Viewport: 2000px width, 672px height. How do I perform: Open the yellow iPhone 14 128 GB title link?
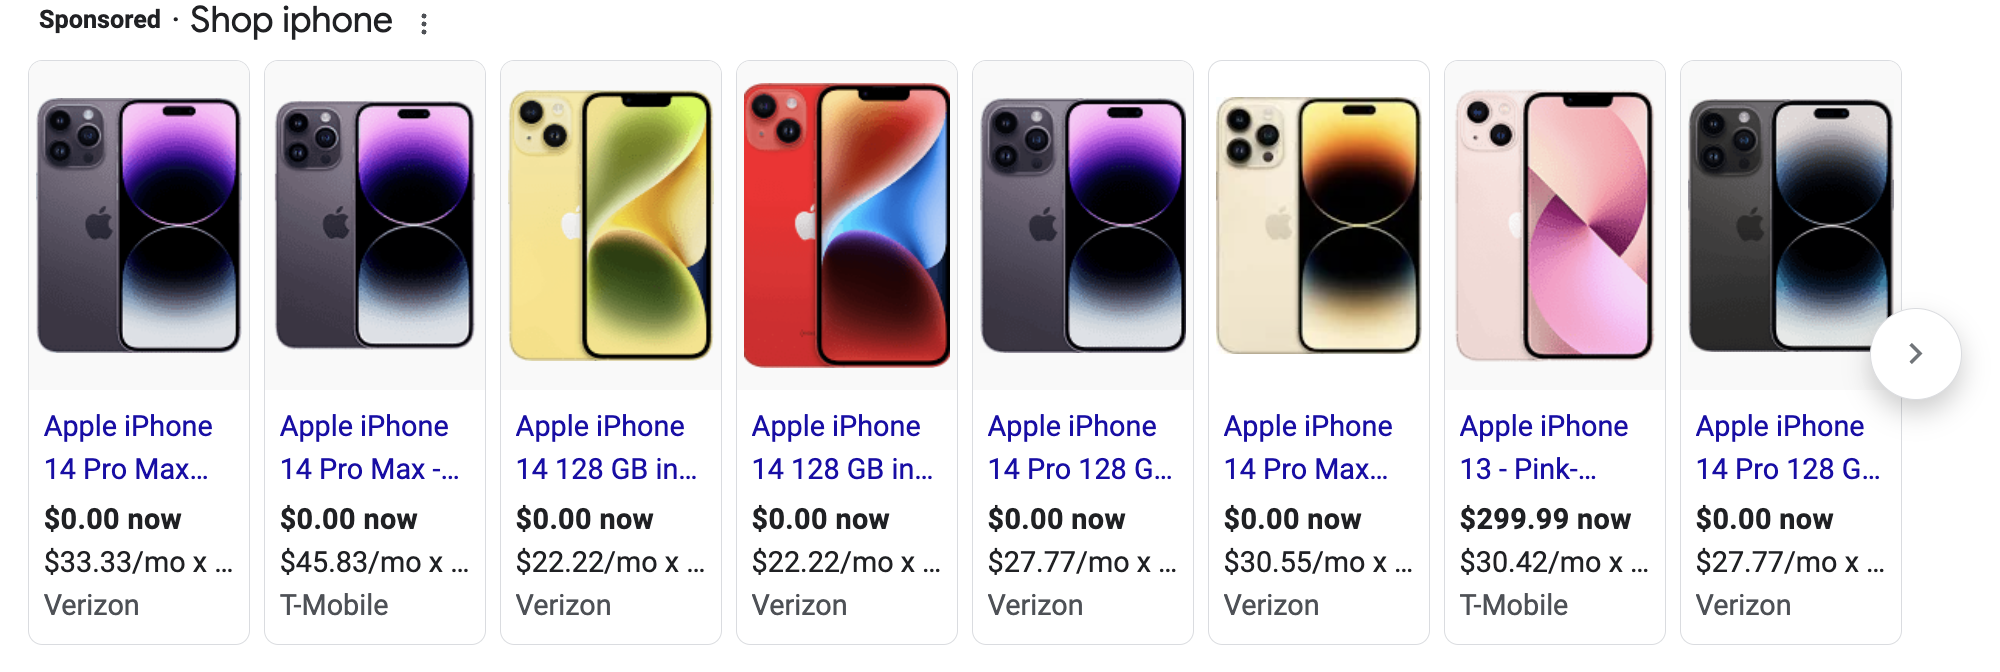pyautogui.click(x=606, y=447)
